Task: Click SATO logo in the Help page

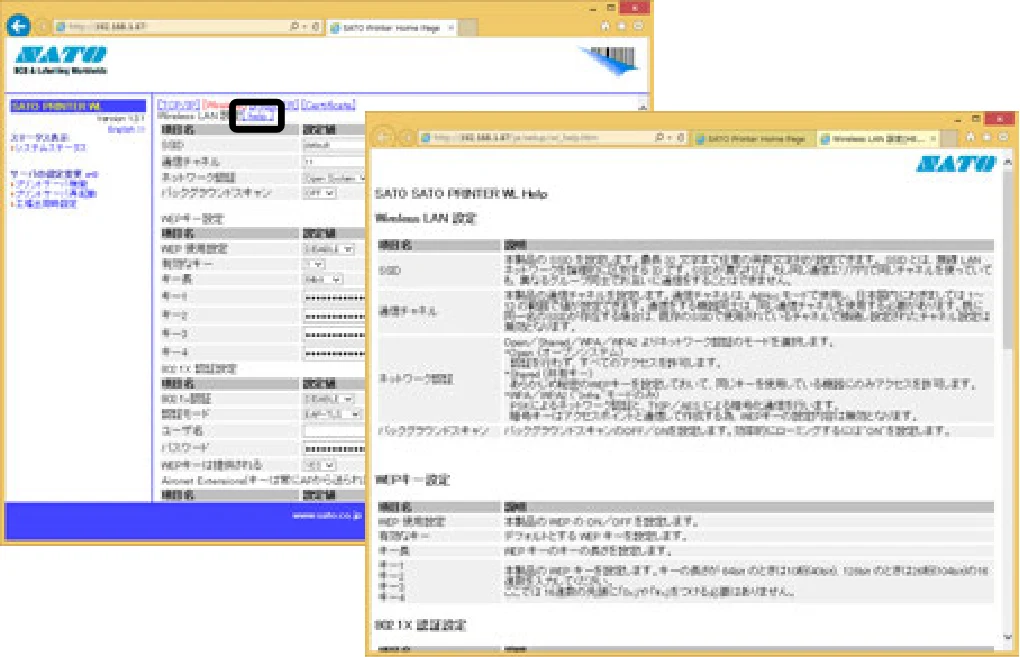Action: tap(956, 163)
